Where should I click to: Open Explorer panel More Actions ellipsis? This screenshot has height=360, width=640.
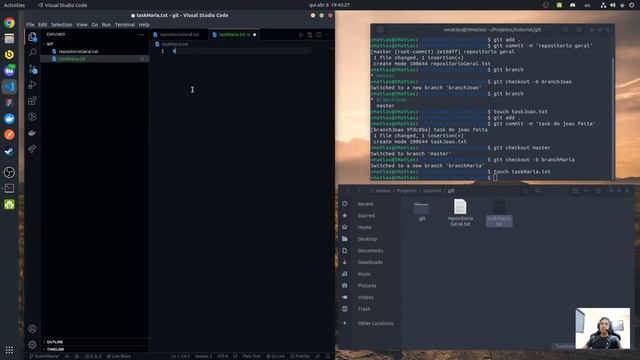(x=141, y=35)
